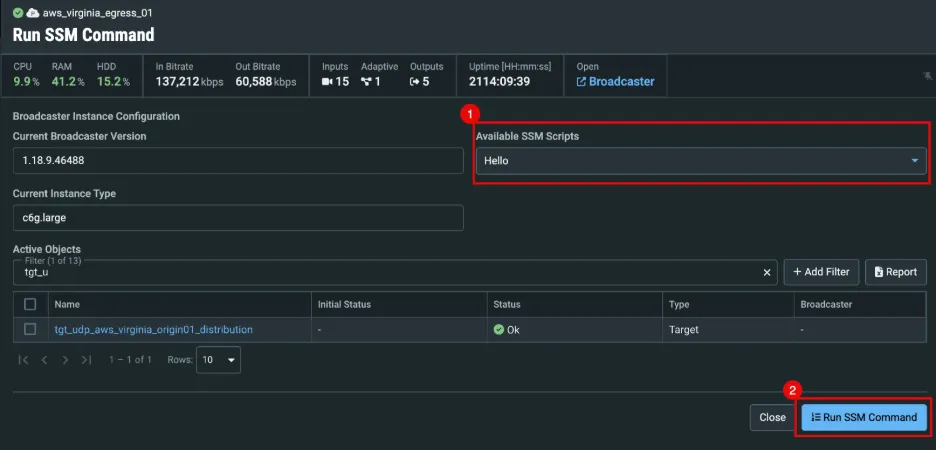Screen dimensions: 936x450
Task: Check the tgt_udp_aws_virginia_origin01_distribution row
Action: (30, 329)
